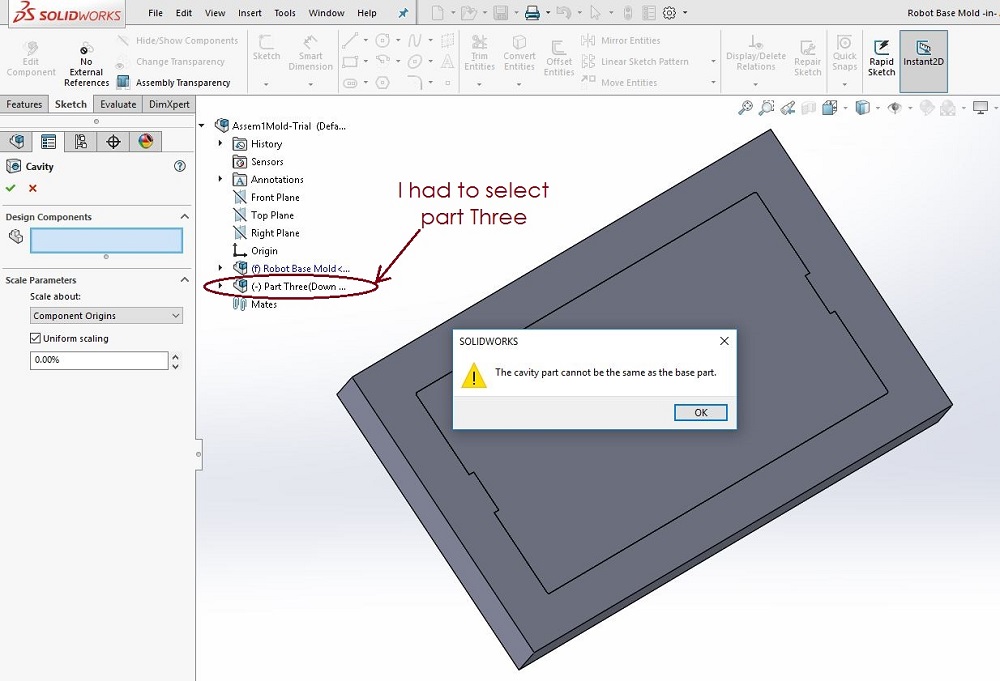Open the View Orientation cube icon
Viewport: 1000px width, 681px height.
point(830,108)
